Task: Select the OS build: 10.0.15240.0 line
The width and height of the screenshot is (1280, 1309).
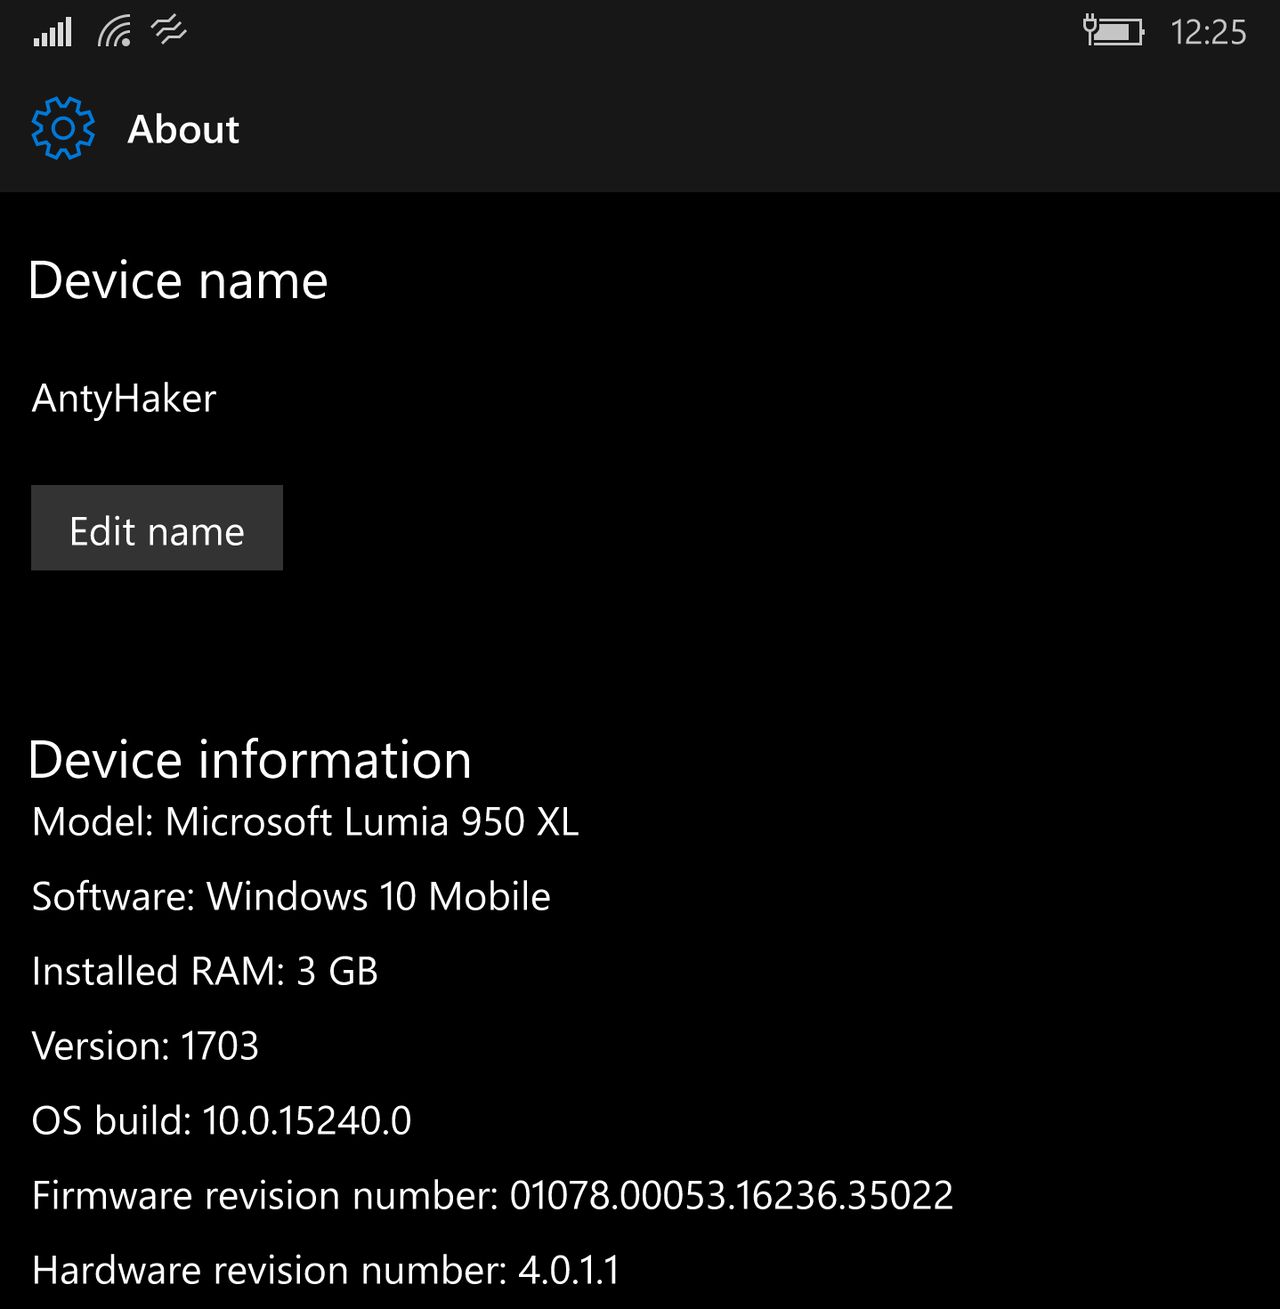Action: click(221, 1121)
